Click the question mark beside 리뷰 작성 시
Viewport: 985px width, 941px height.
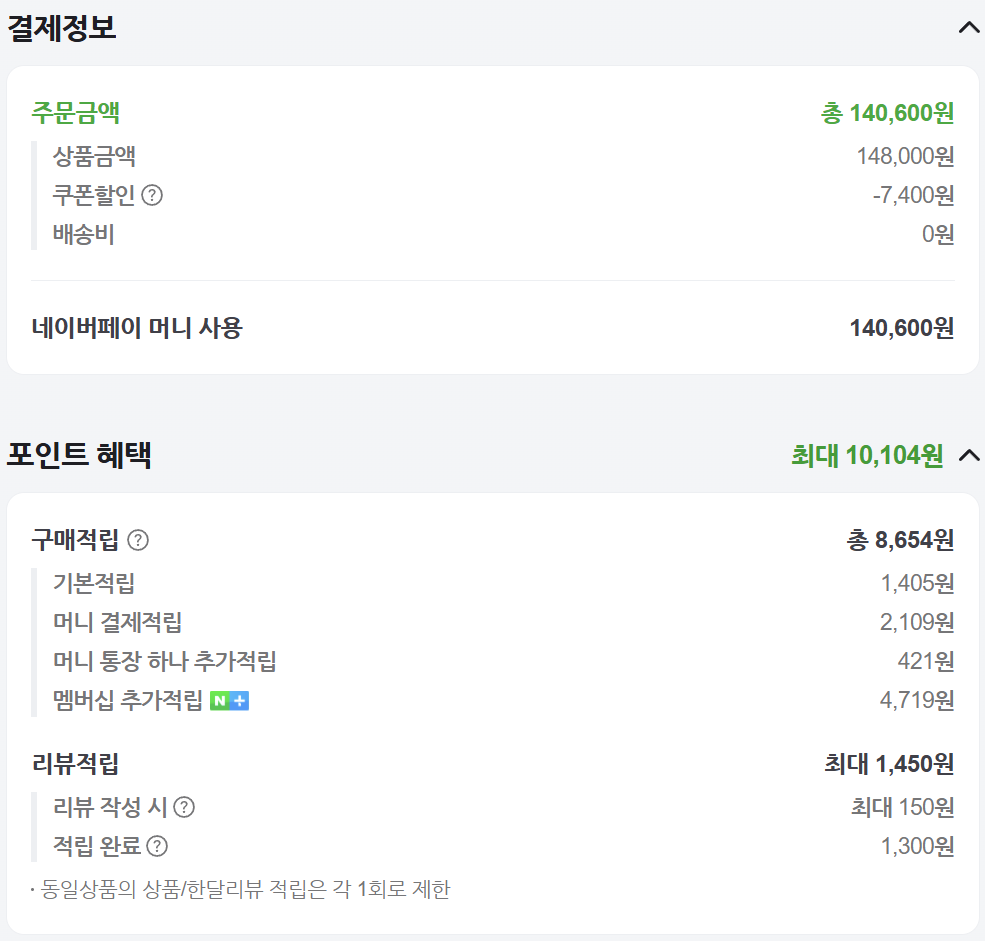184,807
